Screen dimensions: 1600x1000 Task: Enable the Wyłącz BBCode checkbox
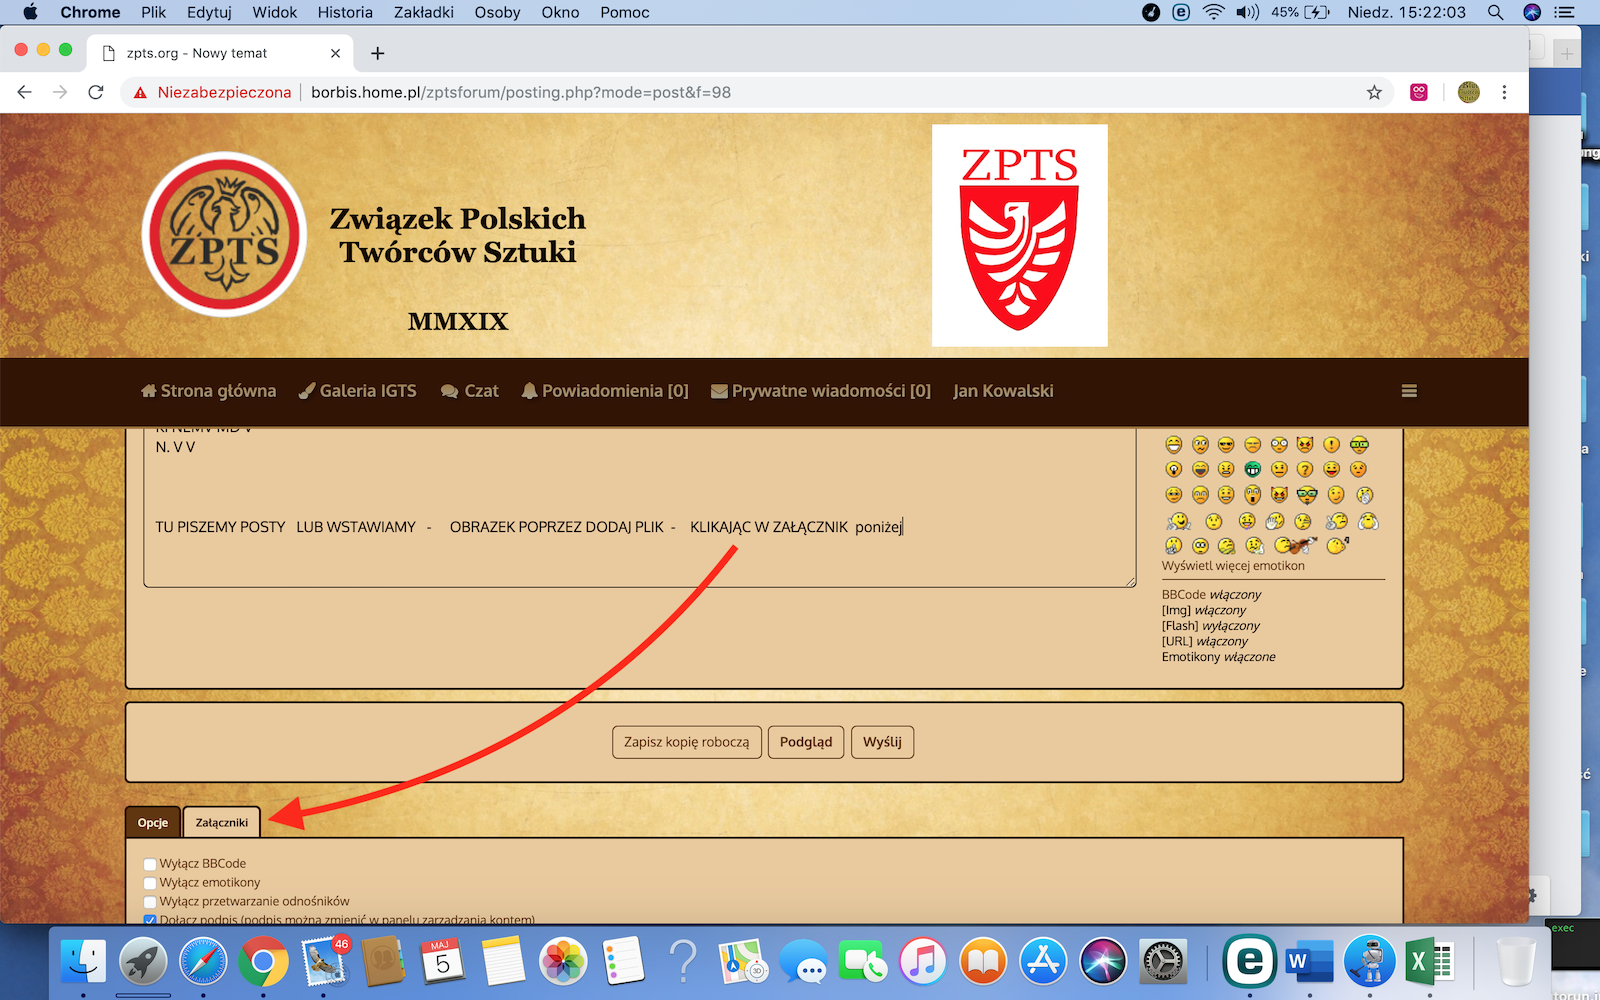(150, 864)
